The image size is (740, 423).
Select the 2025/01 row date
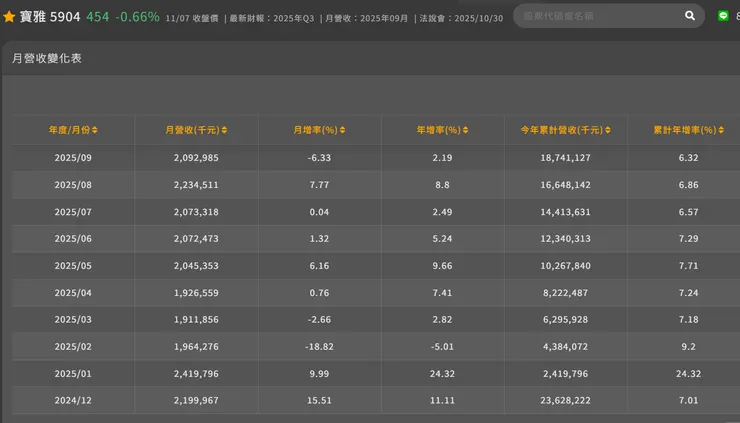(73, 373)
